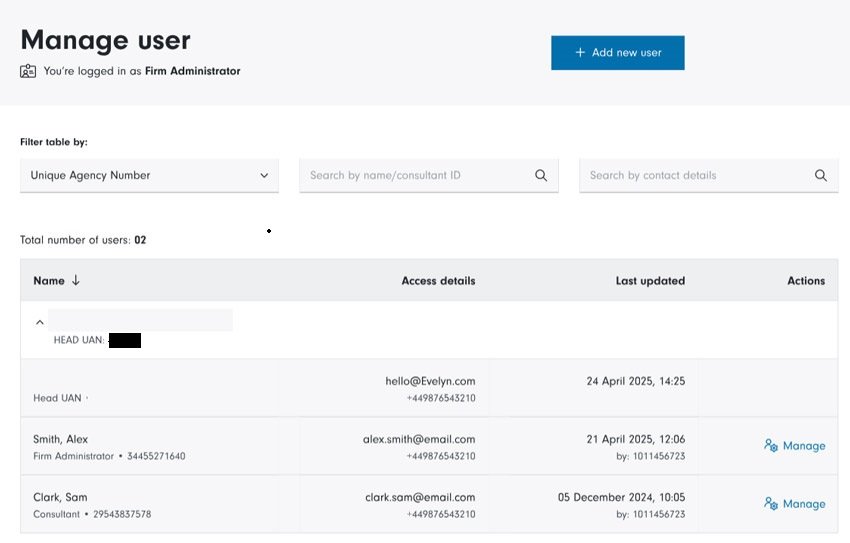Click the chevron arrow on the filter dropdown
Viewport: 850px width, 543px height.
(264, 176)
